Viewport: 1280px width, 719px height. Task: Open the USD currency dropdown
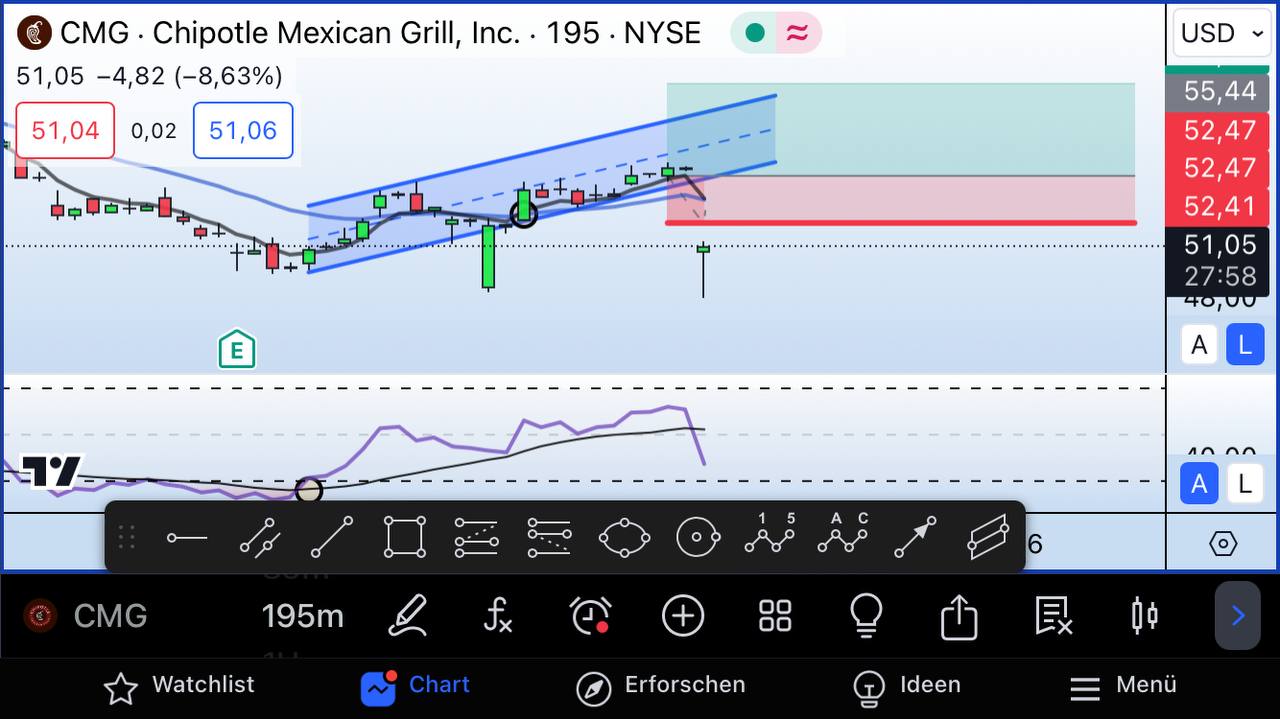[x=1222, y=34]
